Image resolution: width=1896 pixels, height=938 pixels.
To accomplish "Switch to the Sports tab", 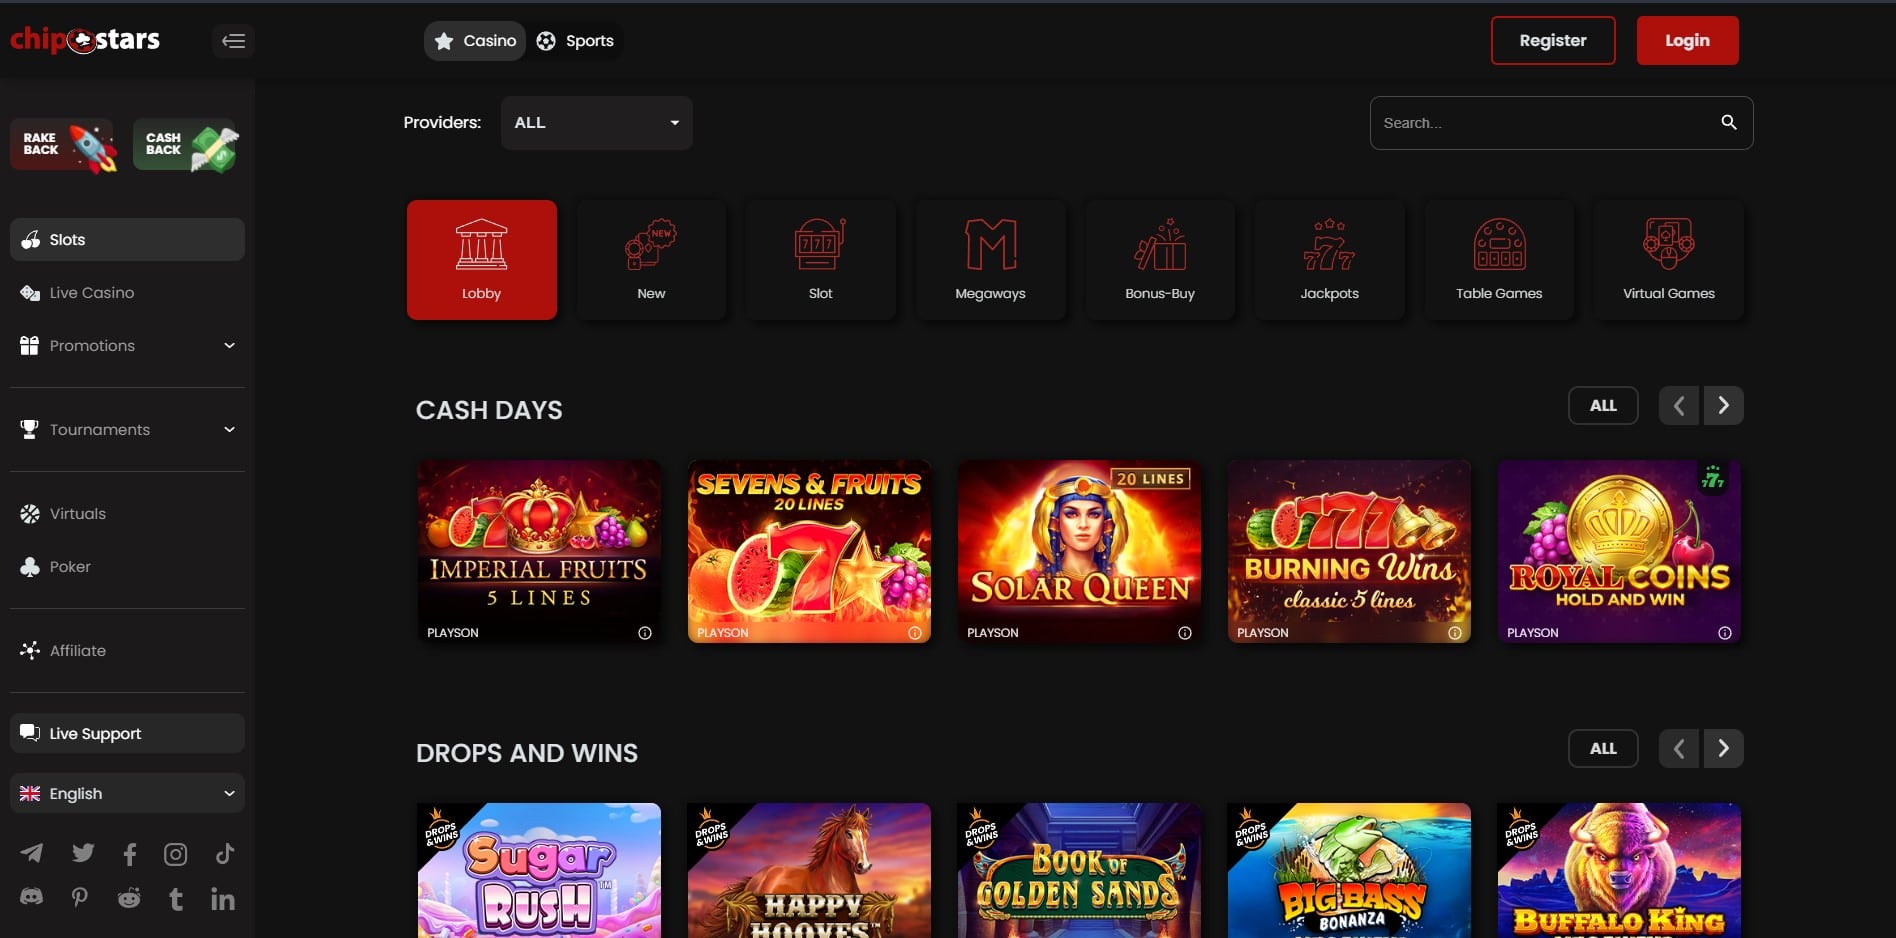I will point(576,41).
